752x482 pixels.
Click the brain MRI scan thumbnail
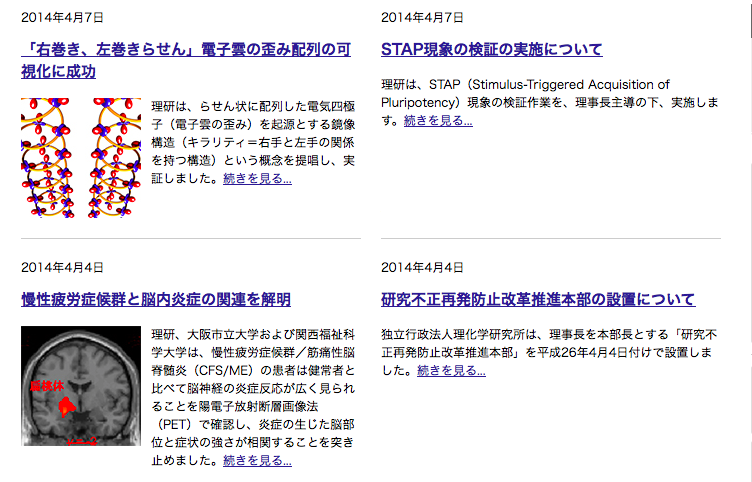(x=81, y=386)
